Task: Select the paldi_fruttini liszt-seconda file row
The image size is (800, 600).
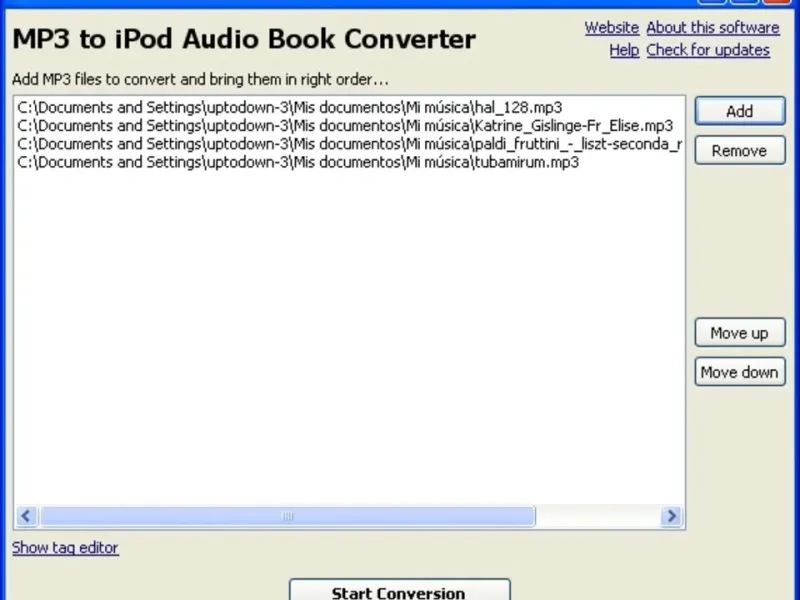Action: coord(349,144)
